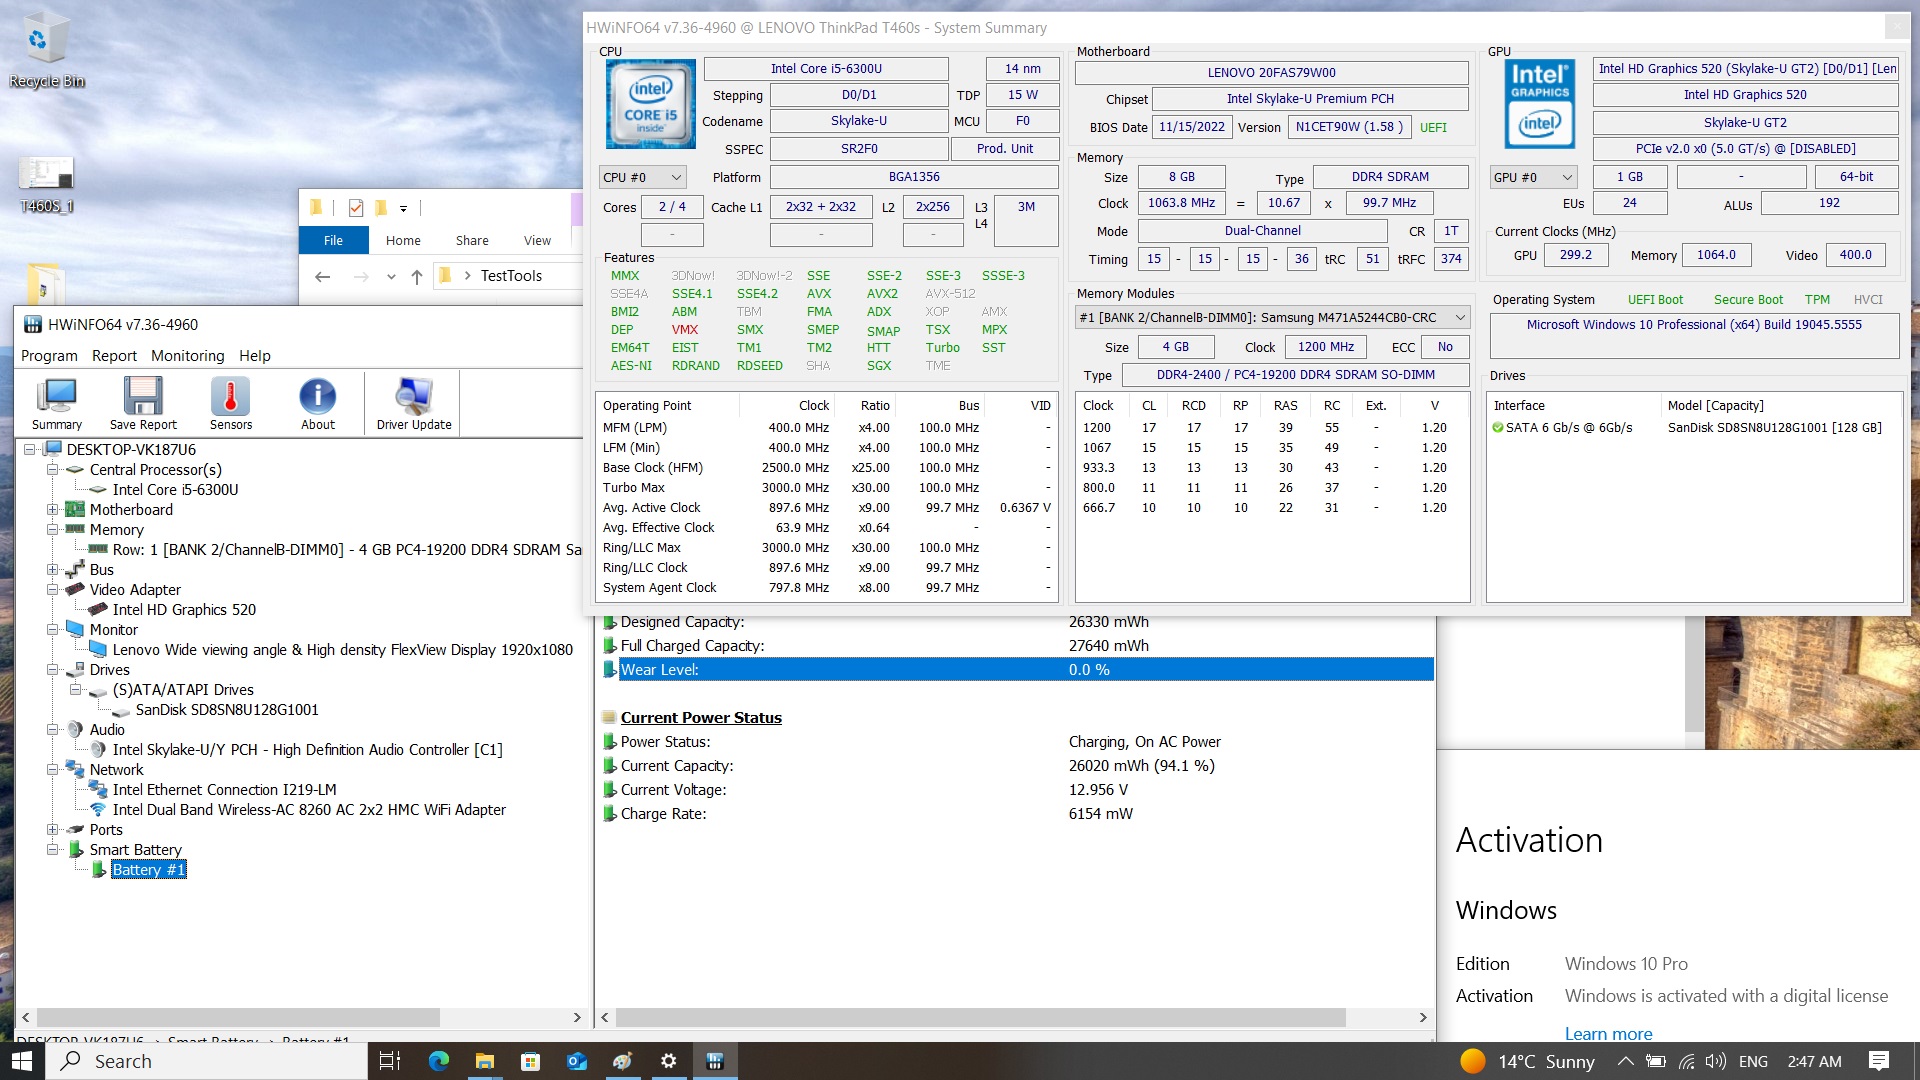Click the taskbar Search box

click(x=206, y=1061)
